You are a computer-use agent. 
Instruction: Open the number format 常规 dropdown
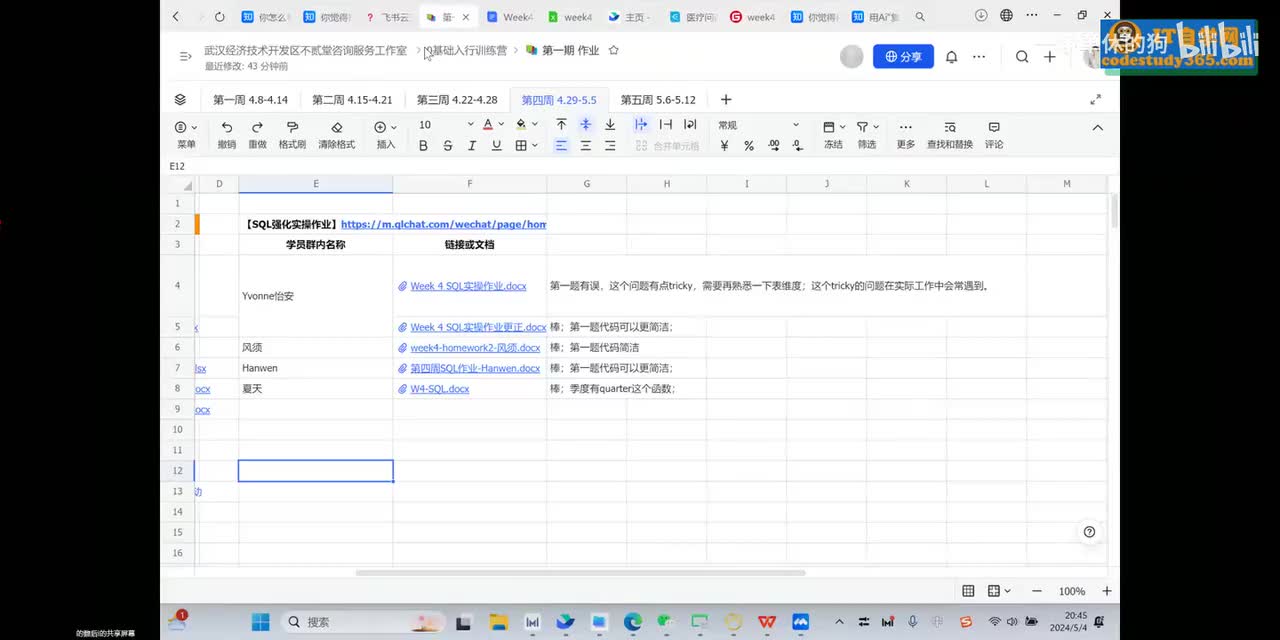tap(759, 125)
